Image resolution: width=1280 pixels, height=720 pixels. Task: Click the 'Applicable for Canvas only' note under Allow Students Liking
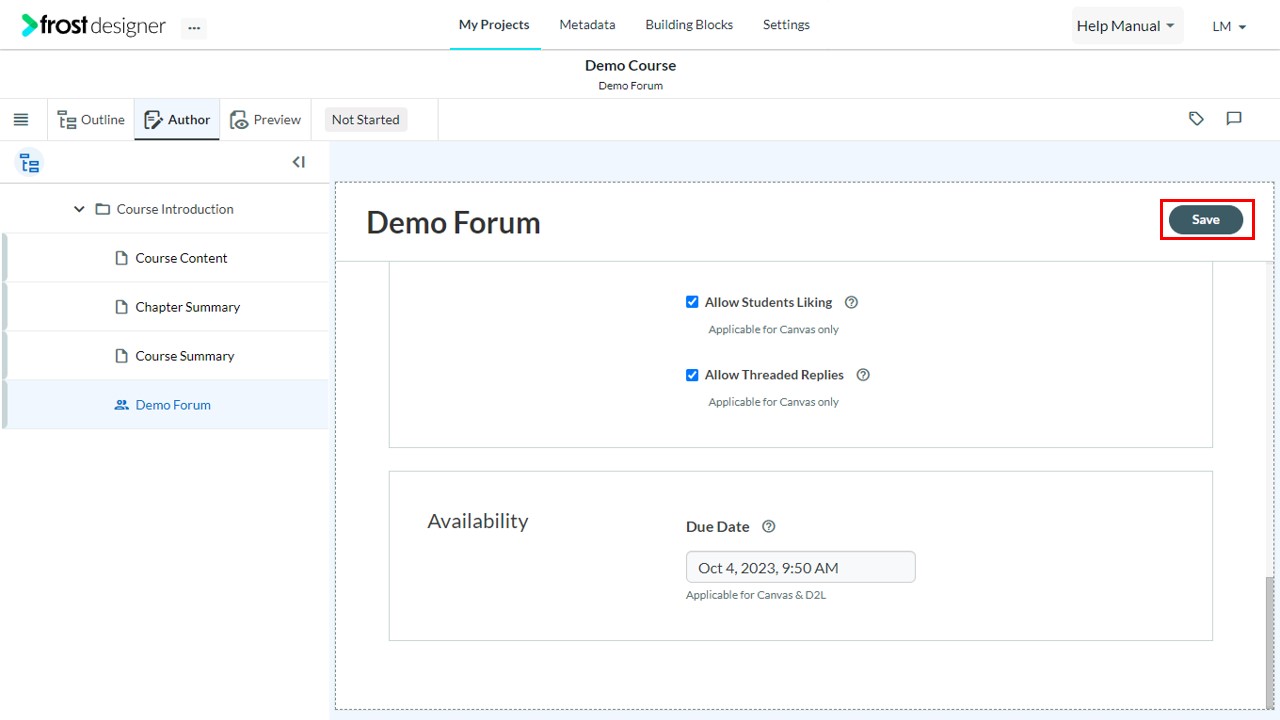pos(774,329)
